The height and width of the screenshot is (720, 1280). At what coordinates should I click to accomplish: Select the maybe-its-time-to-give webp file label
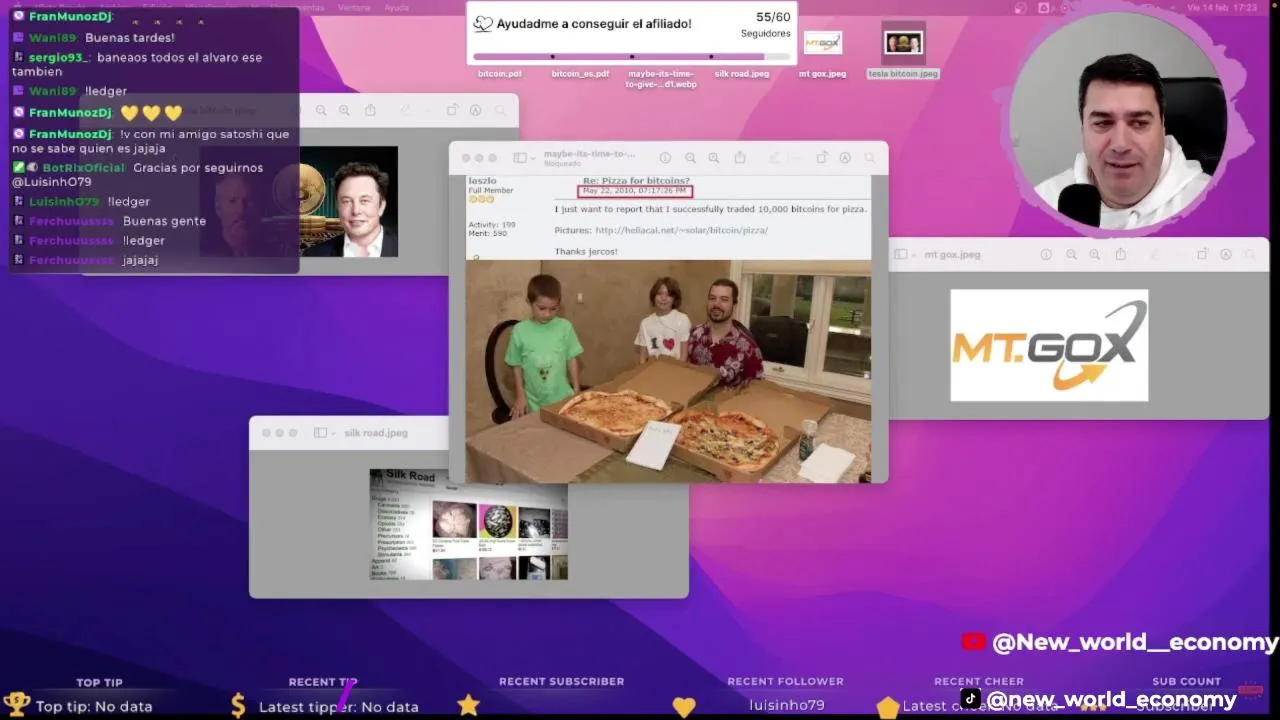click(661, 79)
